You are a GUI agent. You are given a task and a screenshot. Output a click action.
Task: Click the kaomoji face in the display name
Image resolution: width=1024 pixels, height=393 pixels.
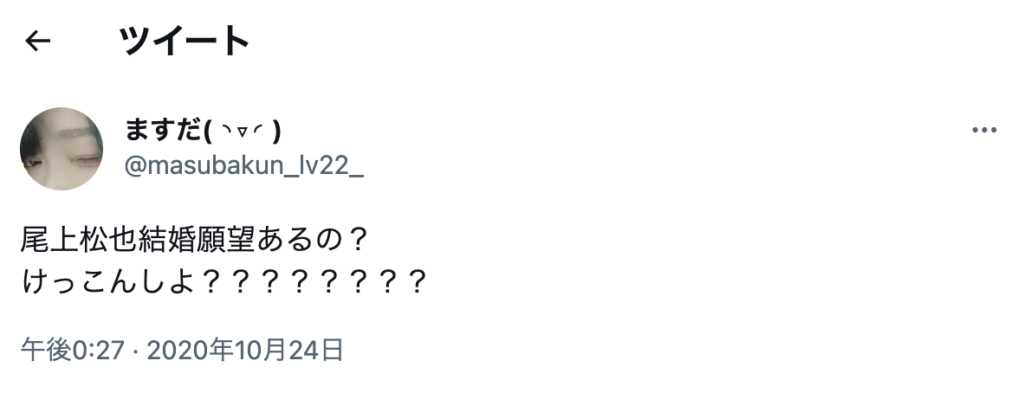(242, 131)
